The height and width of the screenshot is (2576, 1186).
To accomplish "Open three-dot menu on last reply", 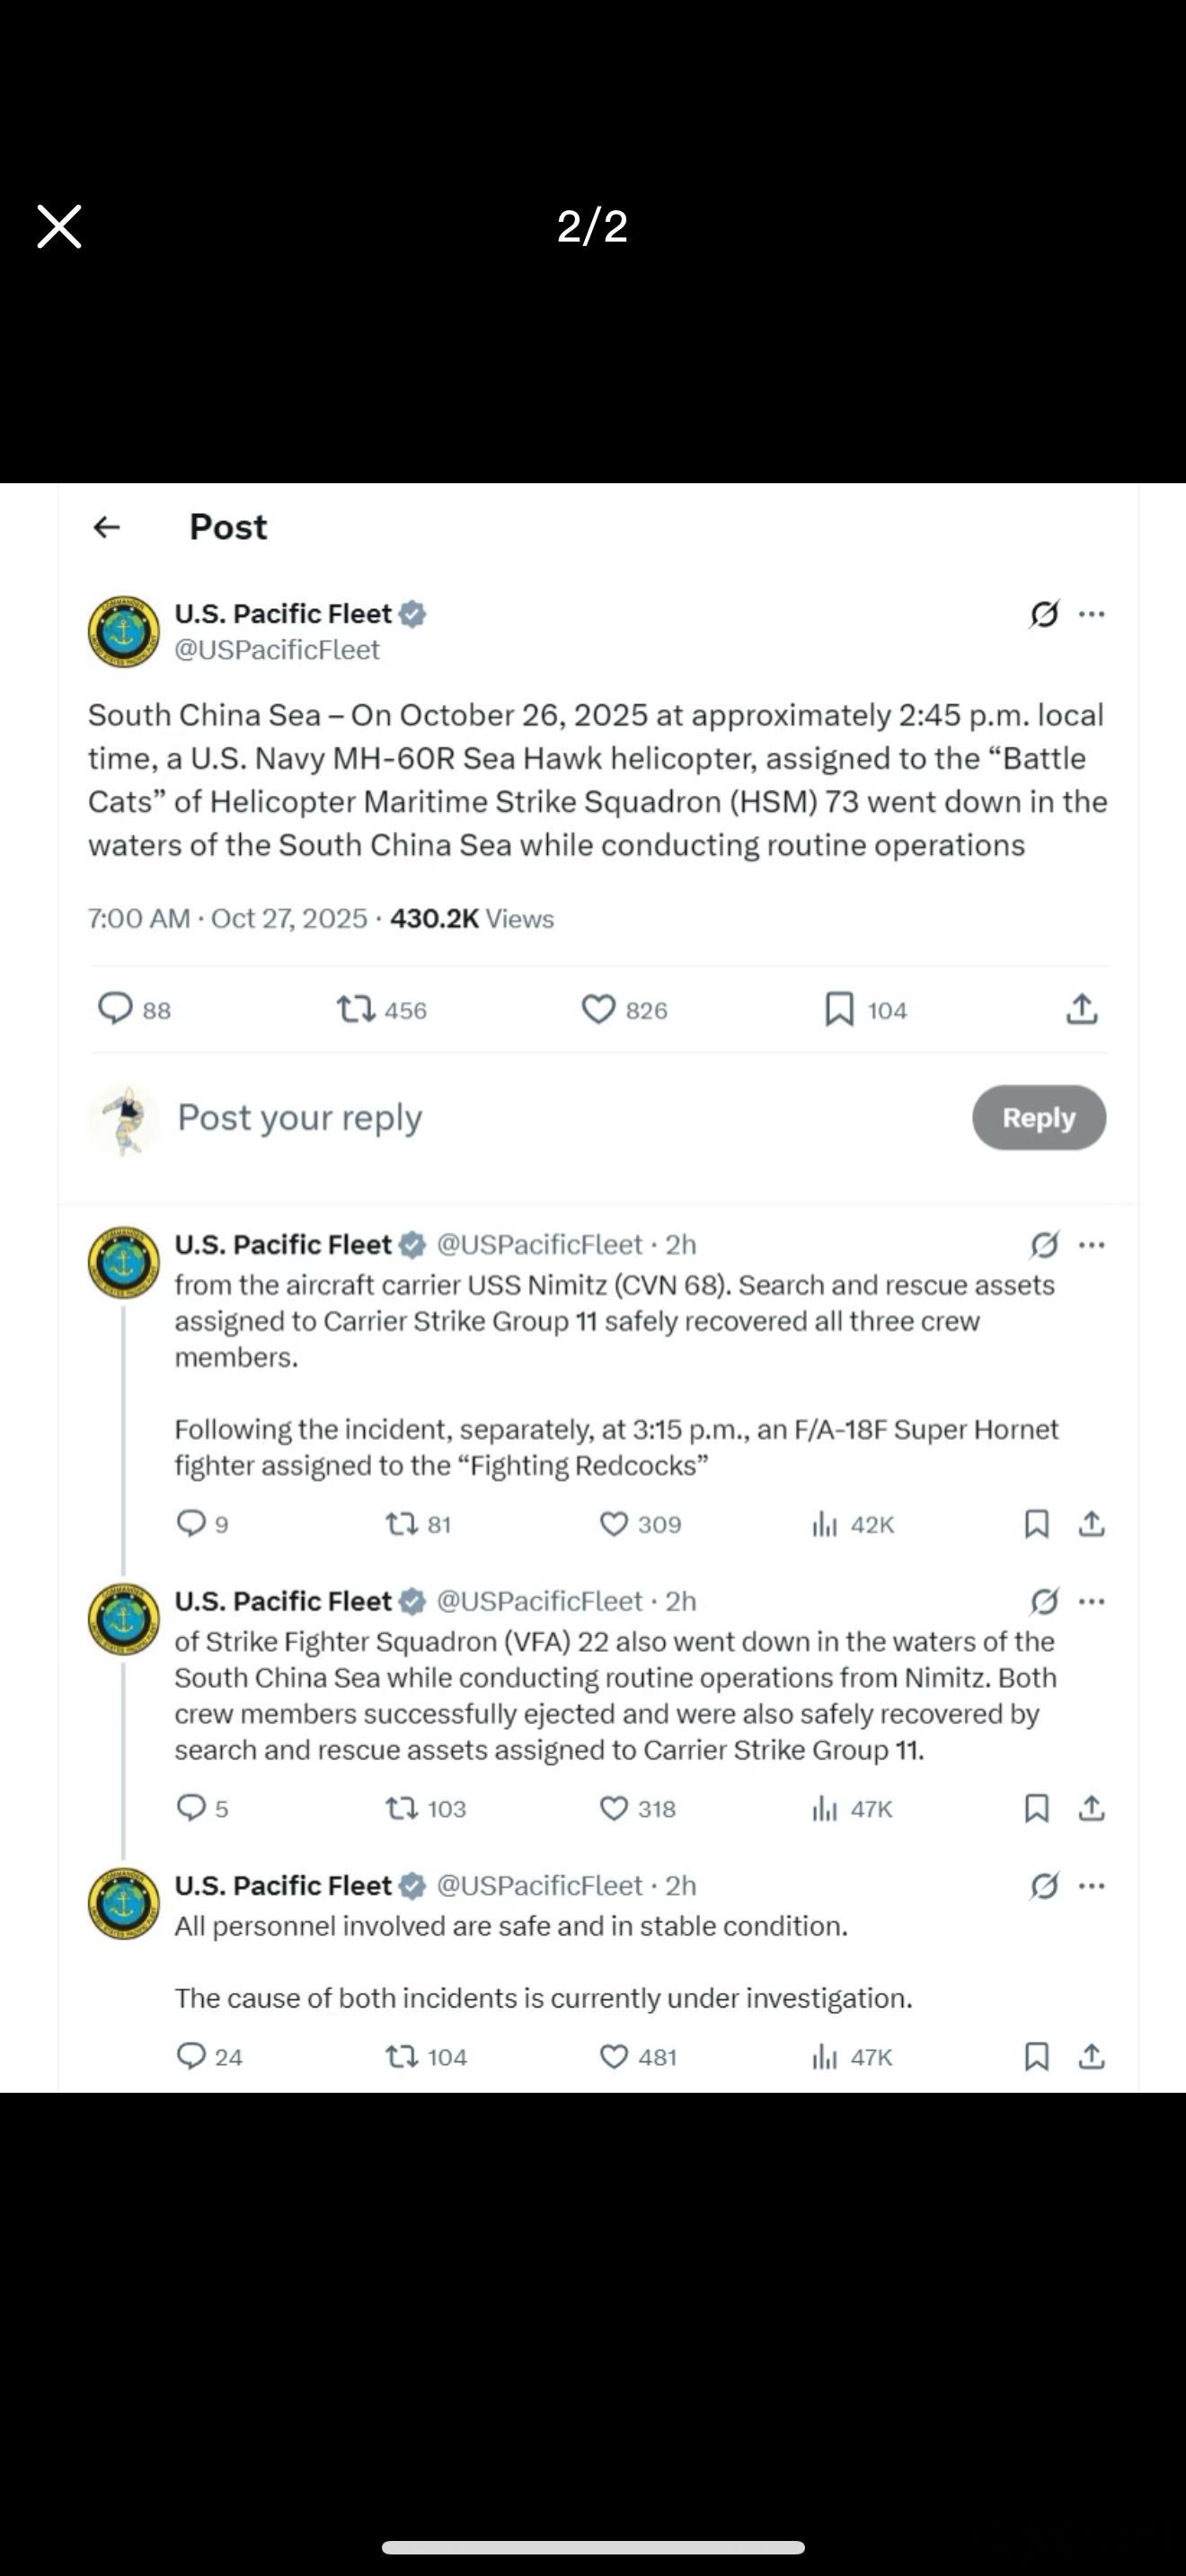I will coord(1092,1885).
